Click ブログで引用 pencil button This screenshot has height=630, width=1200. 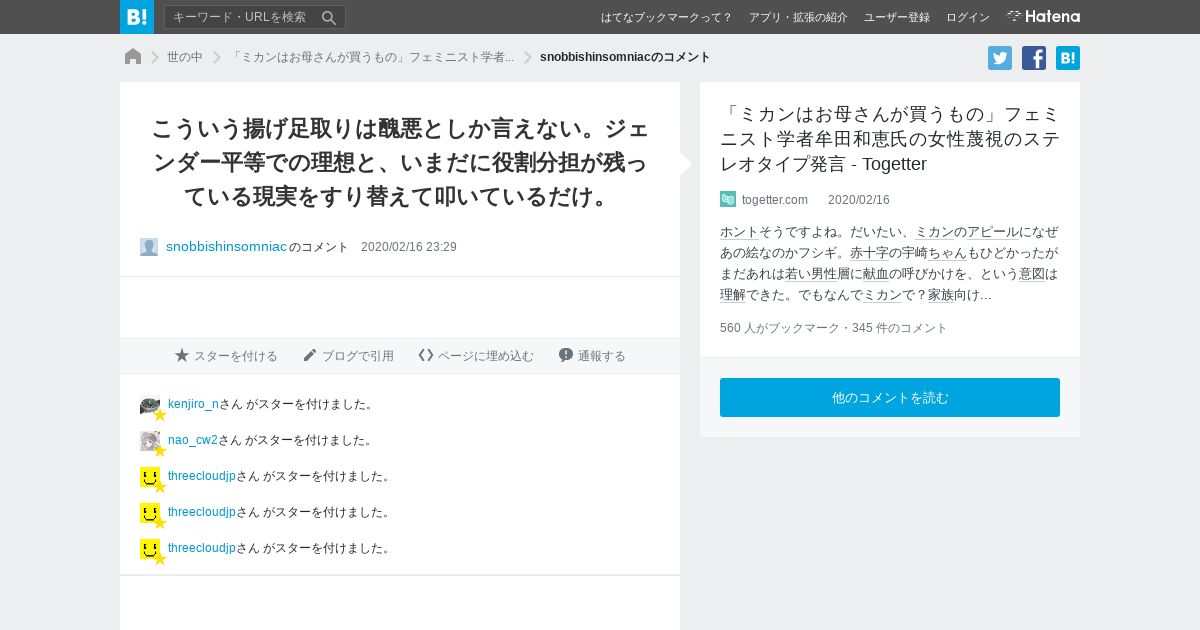coord(348,356)
